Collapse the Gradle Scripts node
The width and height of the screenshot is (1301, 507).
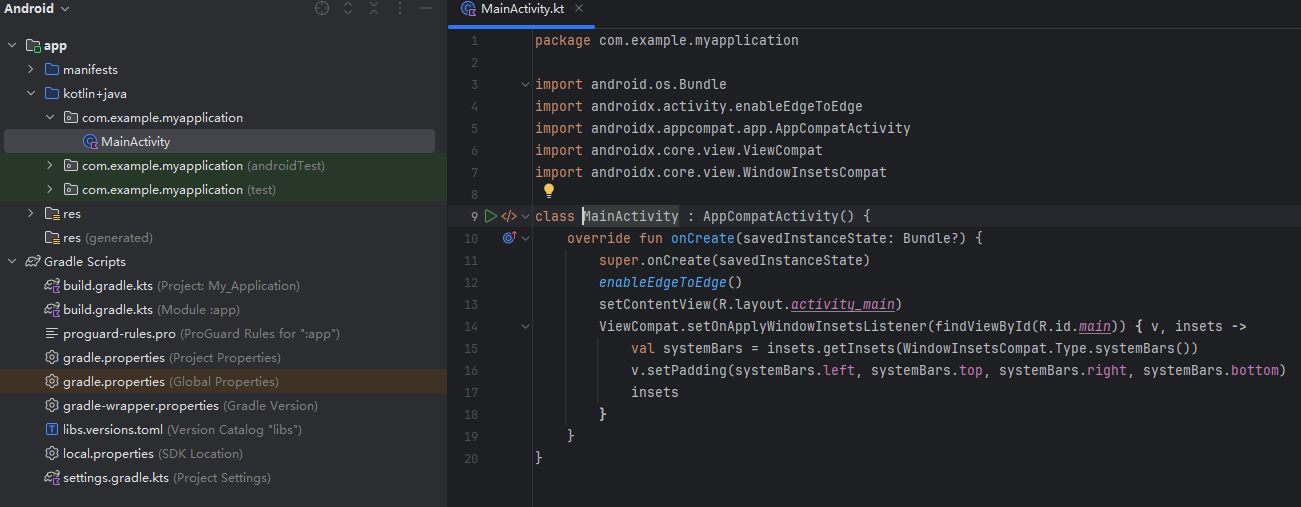click(x=12, y=262)
